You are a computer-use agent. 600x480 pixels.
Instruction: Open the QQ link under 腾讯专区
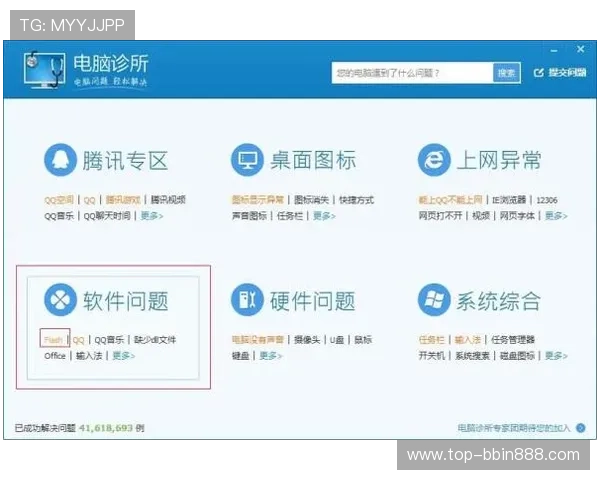tap(89, 200)
